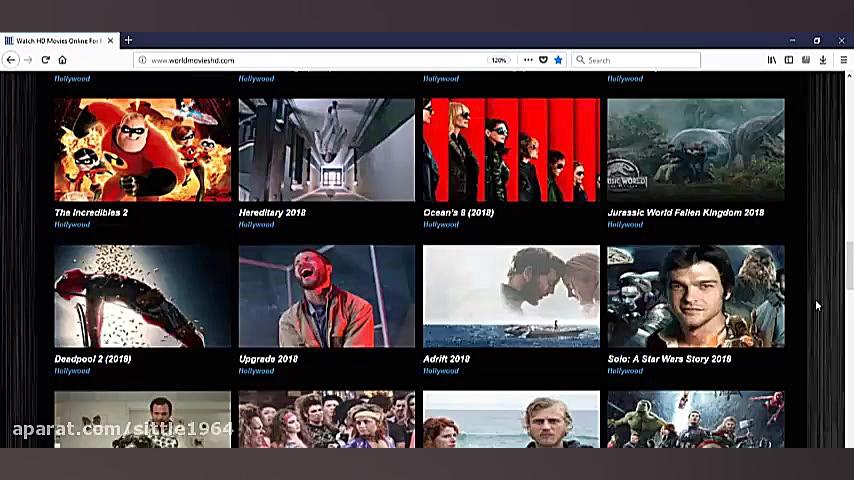This screenshot has width=854, height=480.
Task: Open the browser home page
Action: point(63,60)
